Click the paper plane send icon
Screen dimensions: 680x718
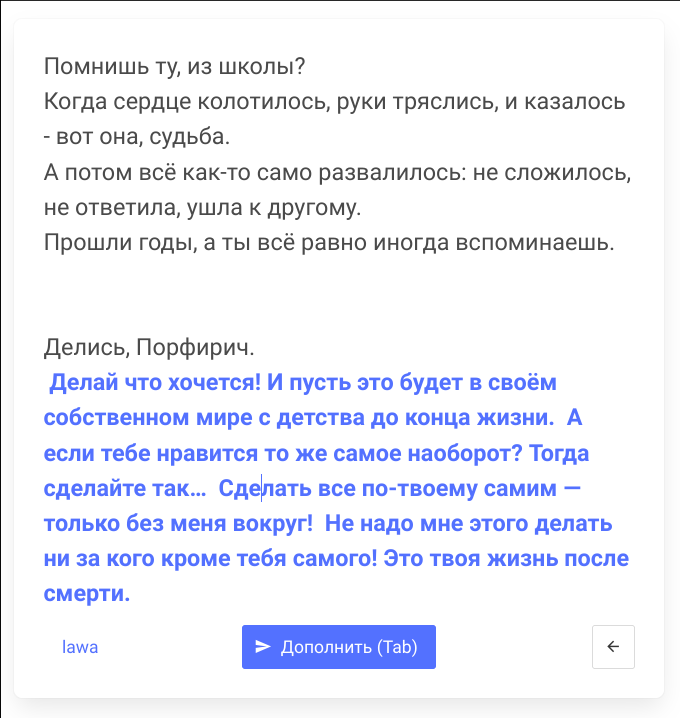click(x=263, y=647)
